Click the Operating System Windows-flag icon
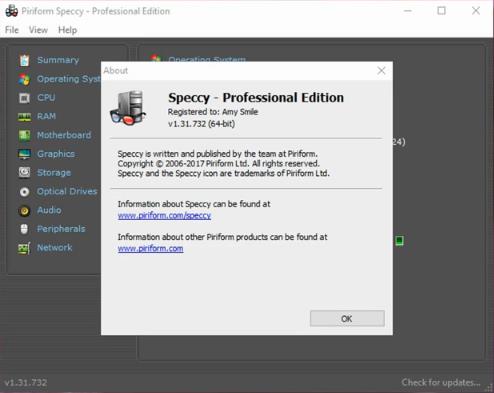This screenshot has height=393, width=494. coord(24,79)
